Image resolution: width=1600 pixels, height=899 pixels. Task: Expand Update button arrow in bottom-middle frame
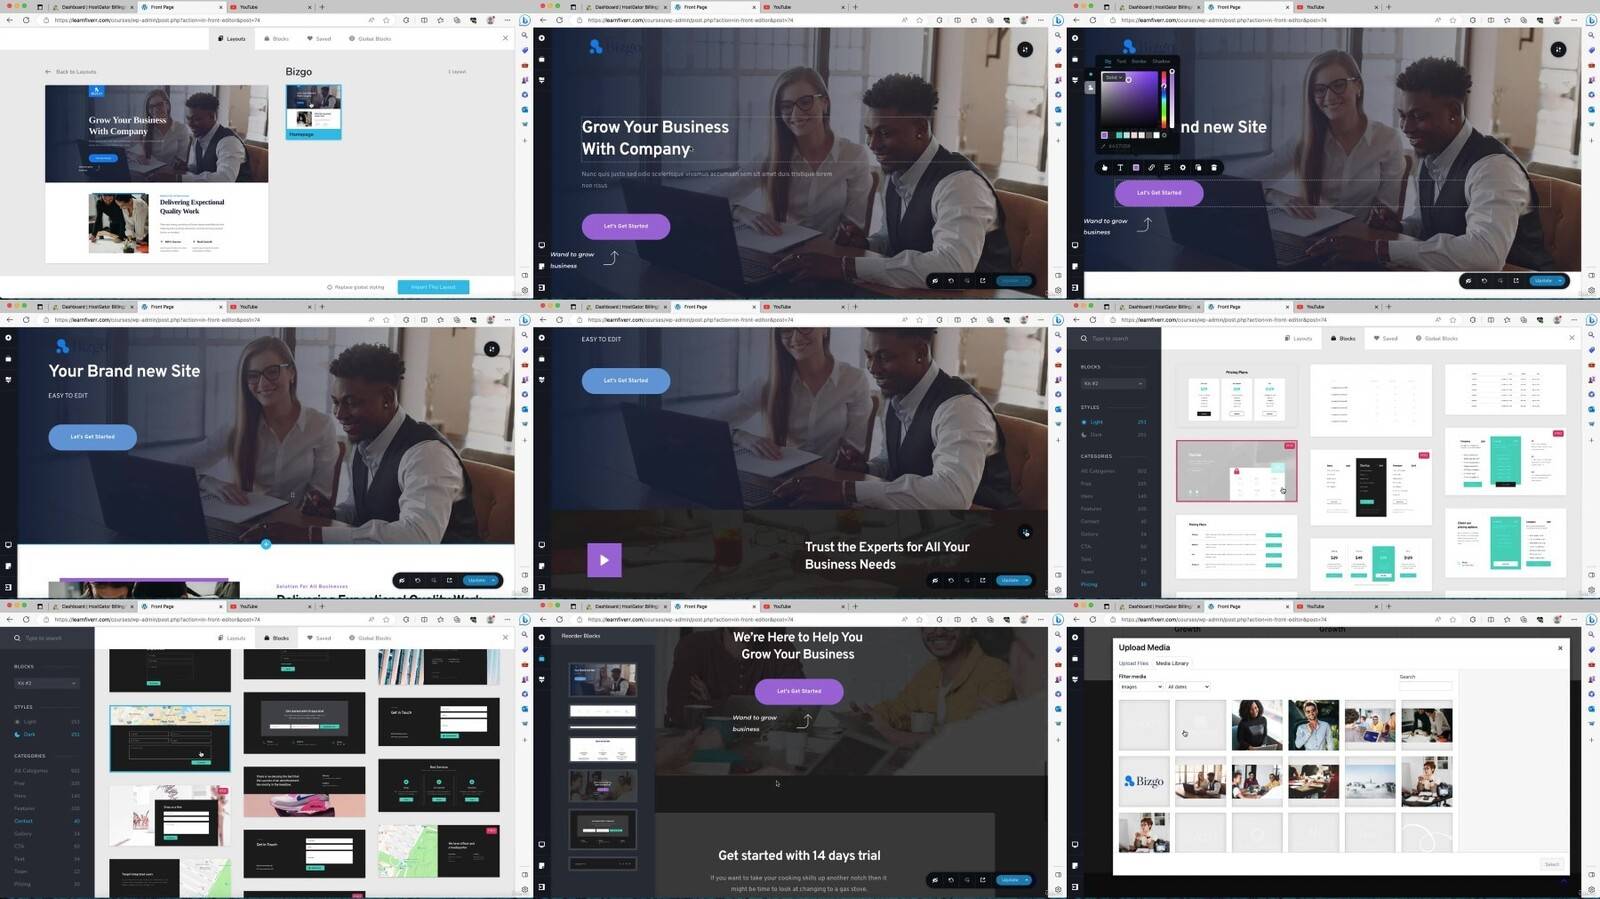click(x=1027, y=880)
